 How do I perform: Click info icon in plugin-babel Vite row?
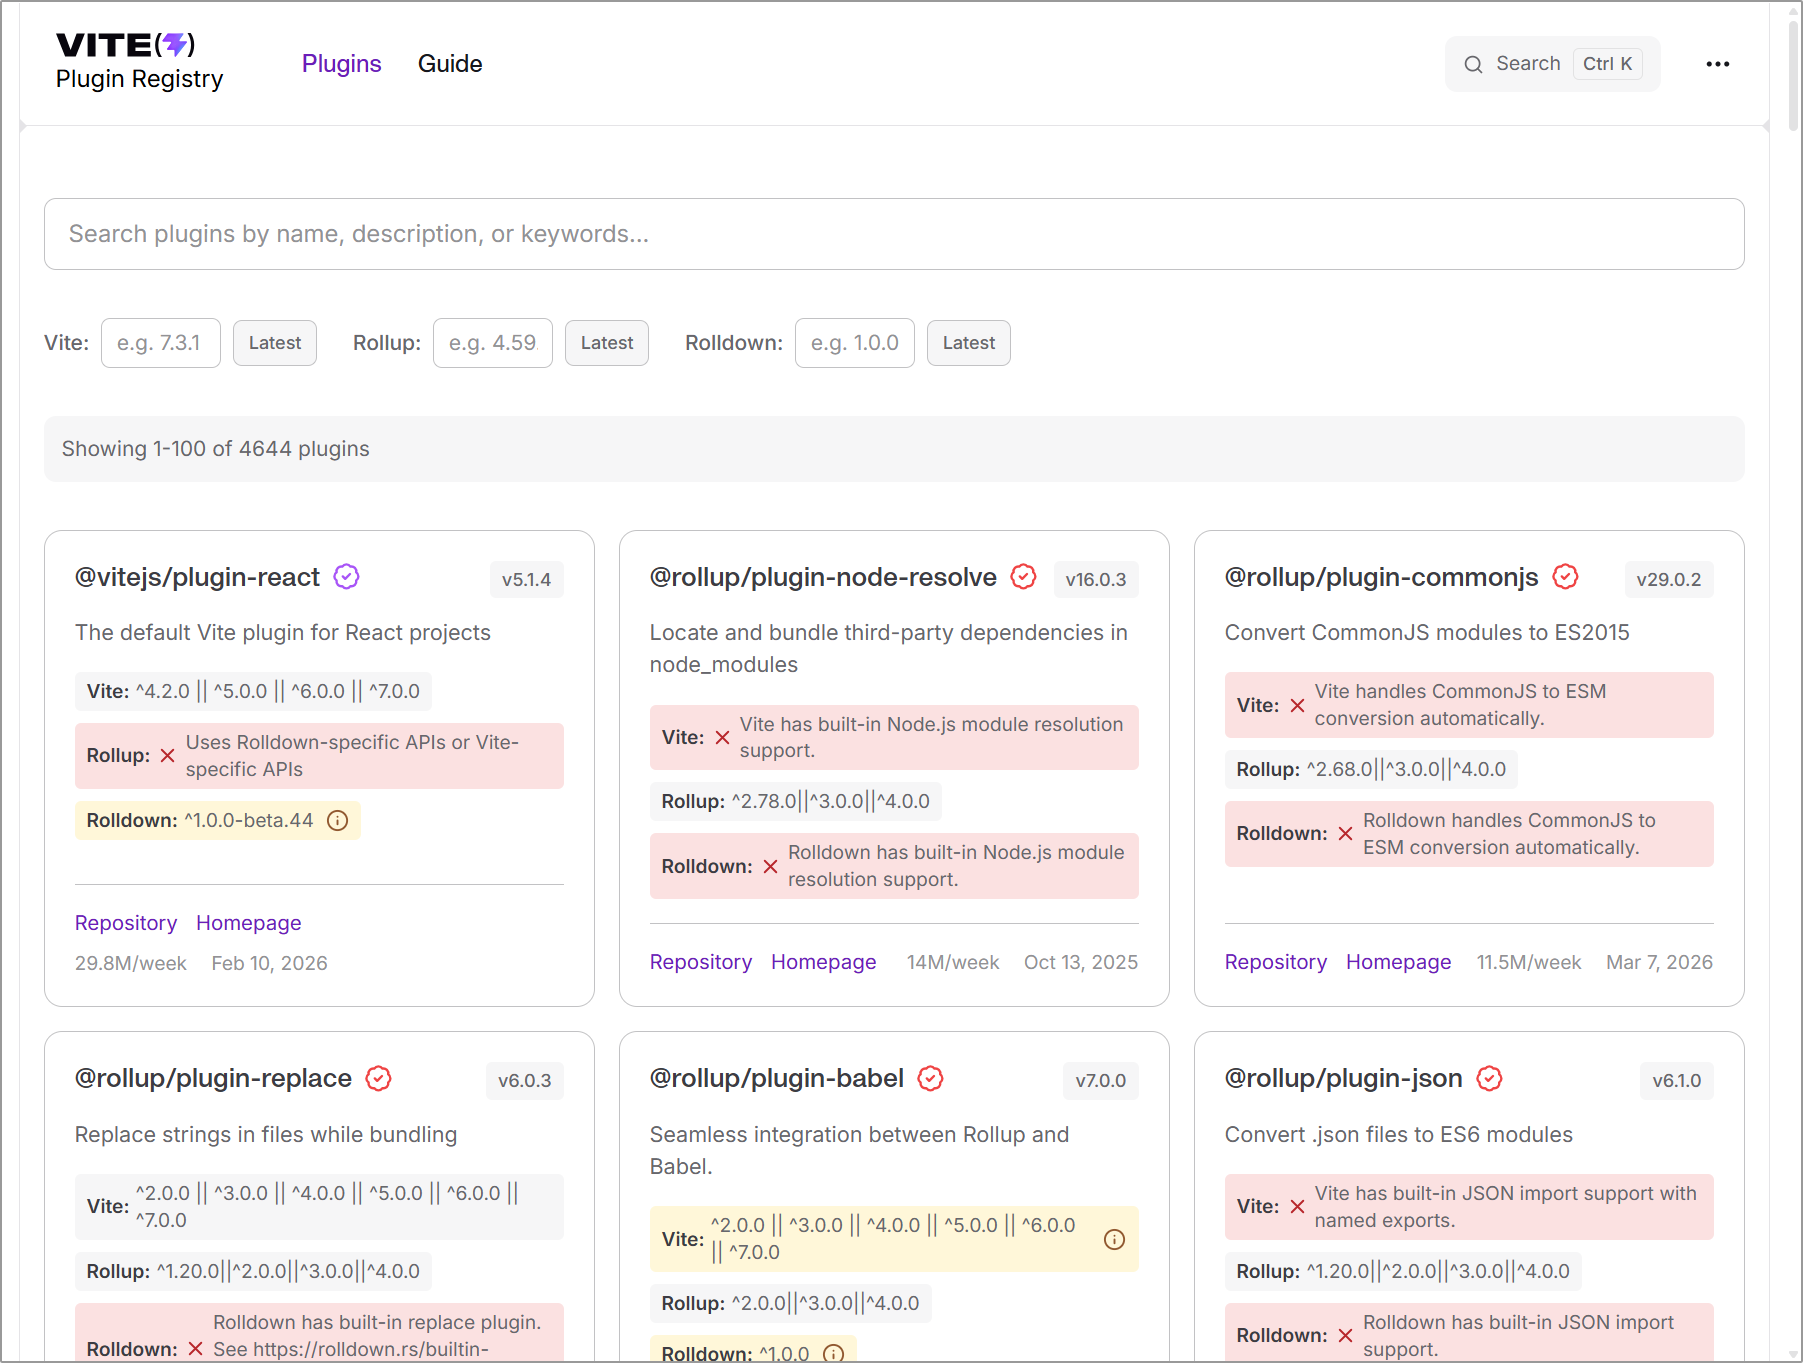click(1114, 1240)
